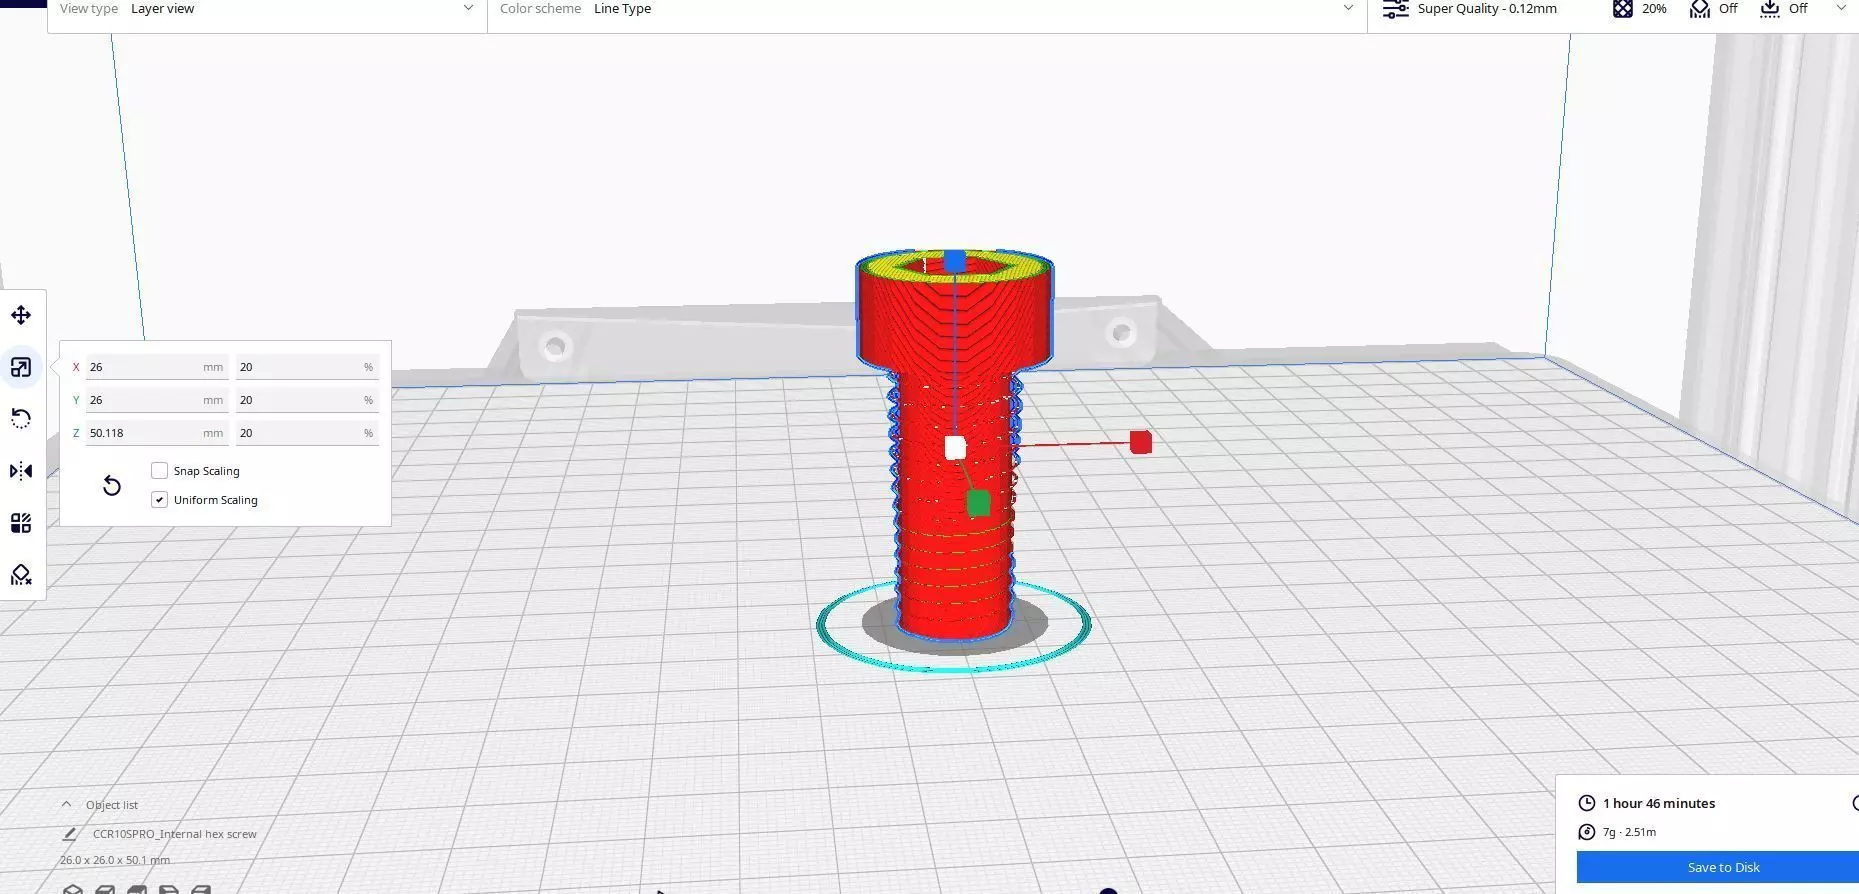Image resolution: width=1859 pixels, height=894 pixels.
Task: Edit the Y size in mm field
Action: [157, 400]
